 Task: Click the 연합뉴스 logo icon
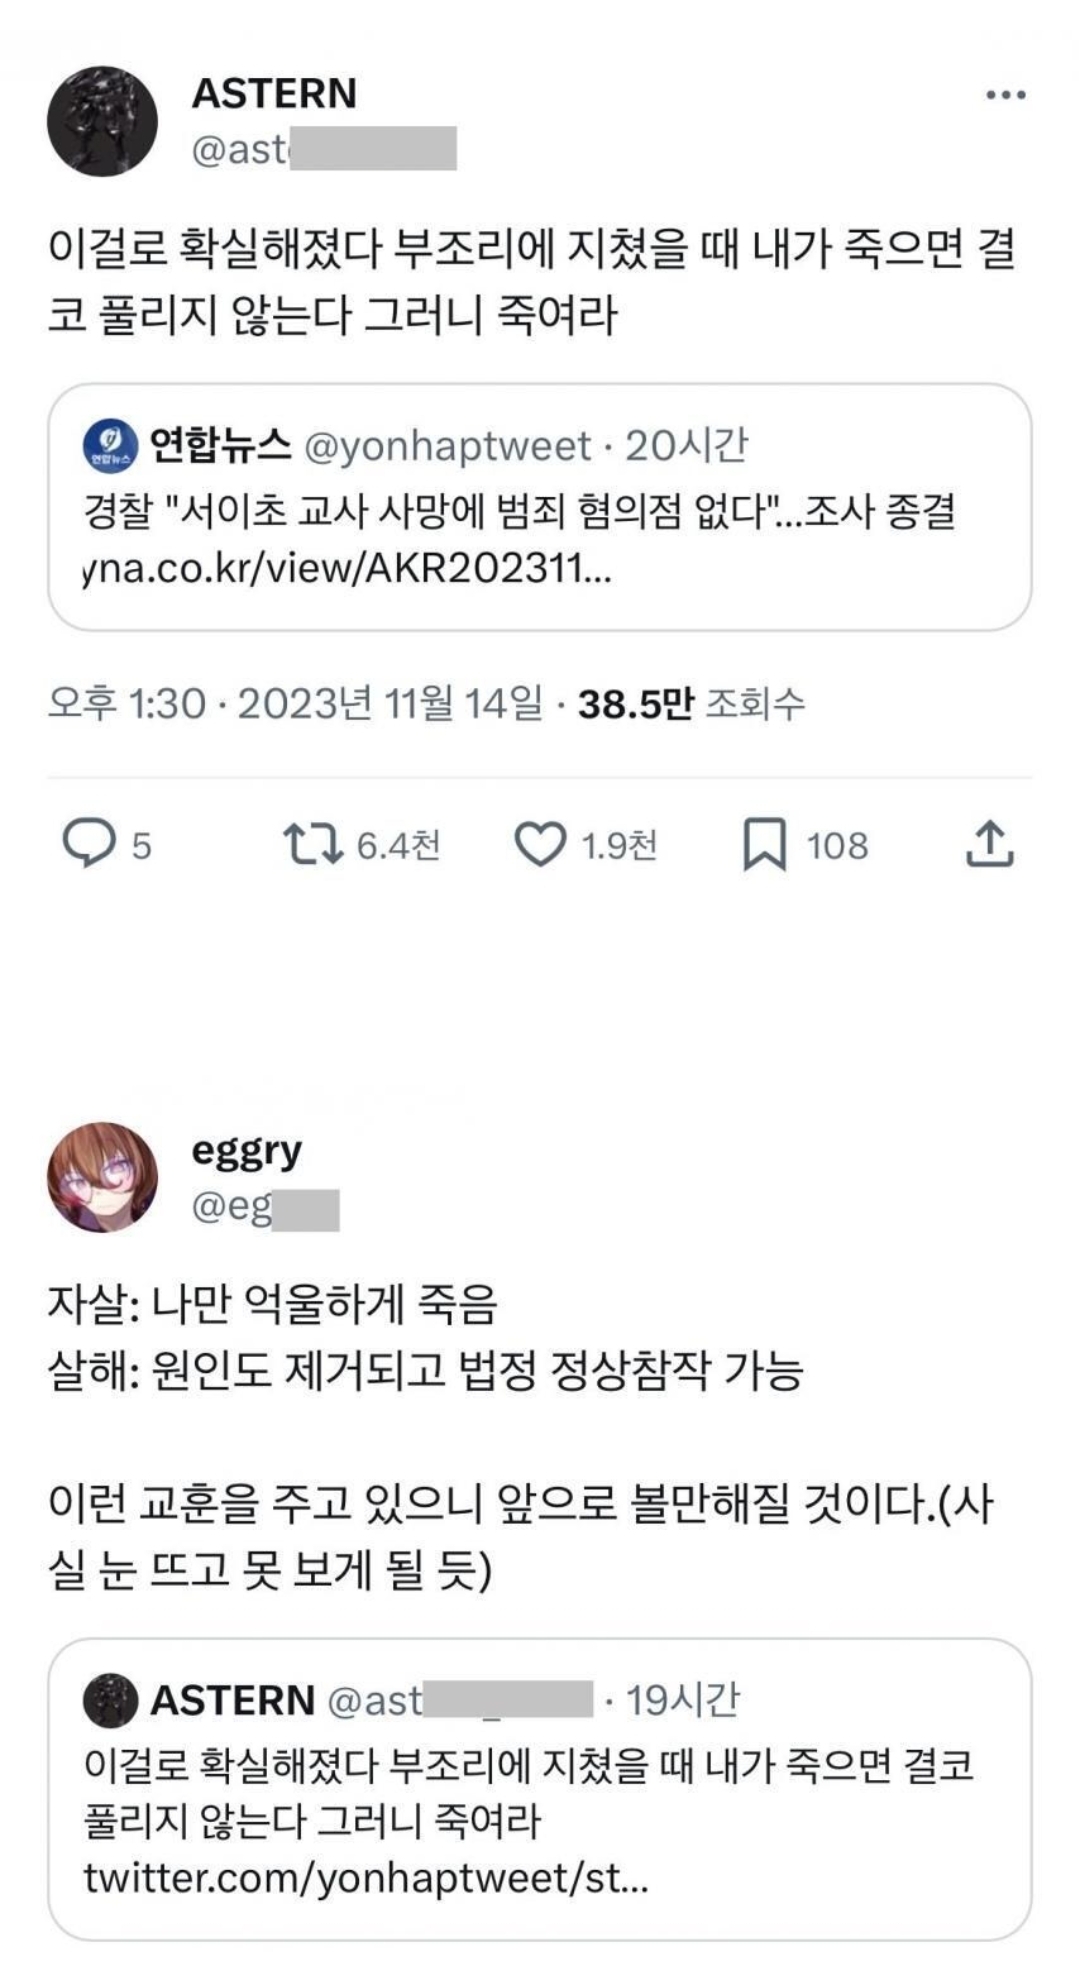110,446
